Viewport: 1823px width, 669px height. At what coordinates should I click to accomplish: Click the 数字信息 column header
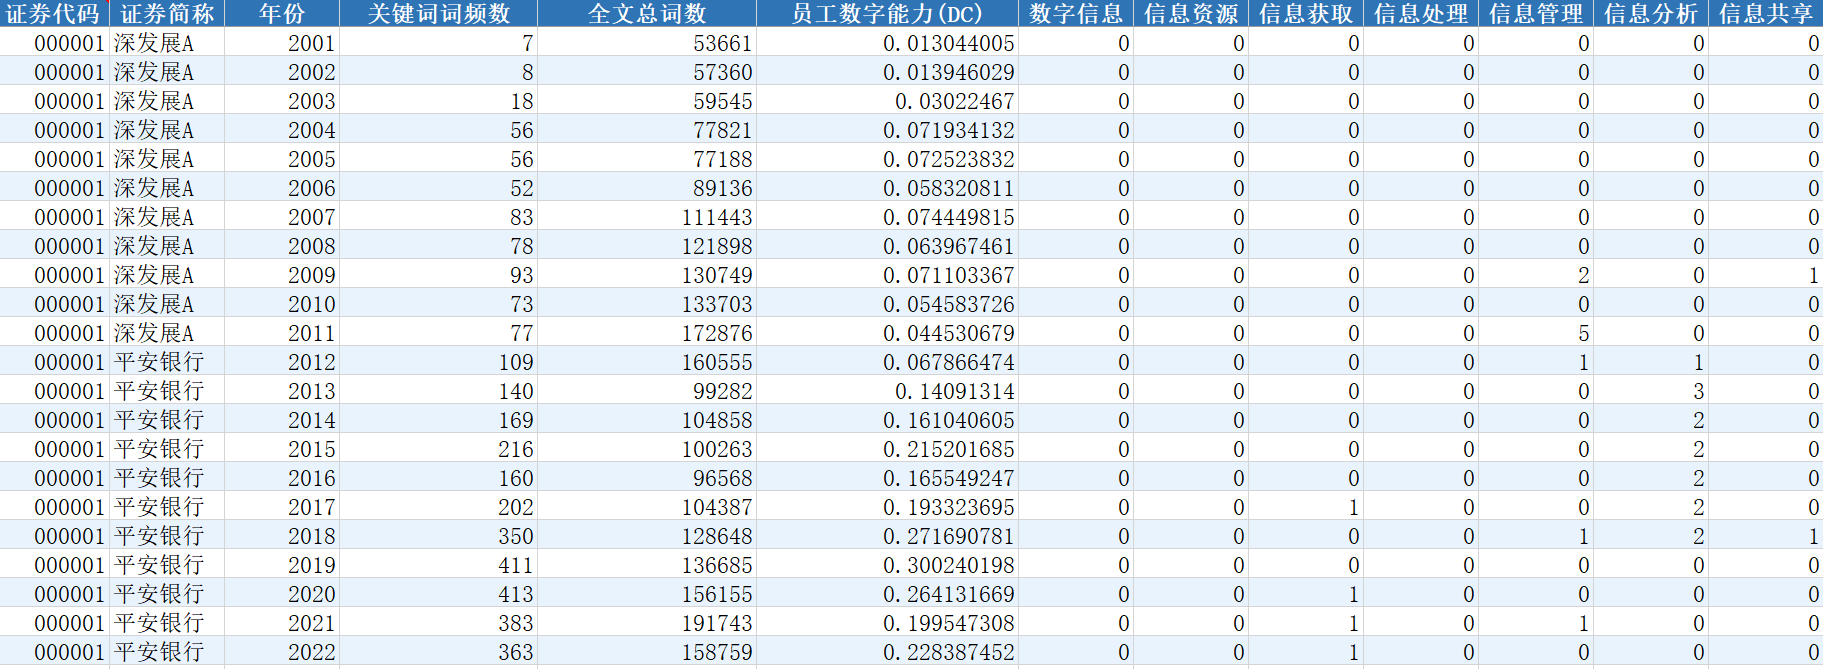1076,13
